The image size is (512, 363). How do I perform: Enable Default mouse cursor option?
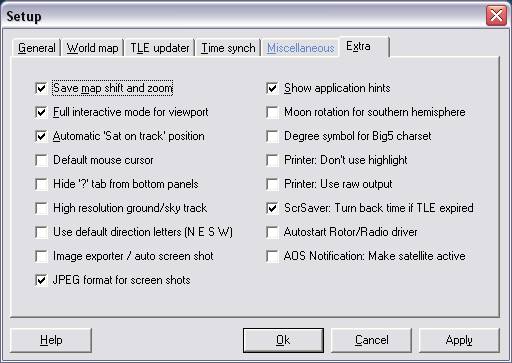click(x=41, y=160)
